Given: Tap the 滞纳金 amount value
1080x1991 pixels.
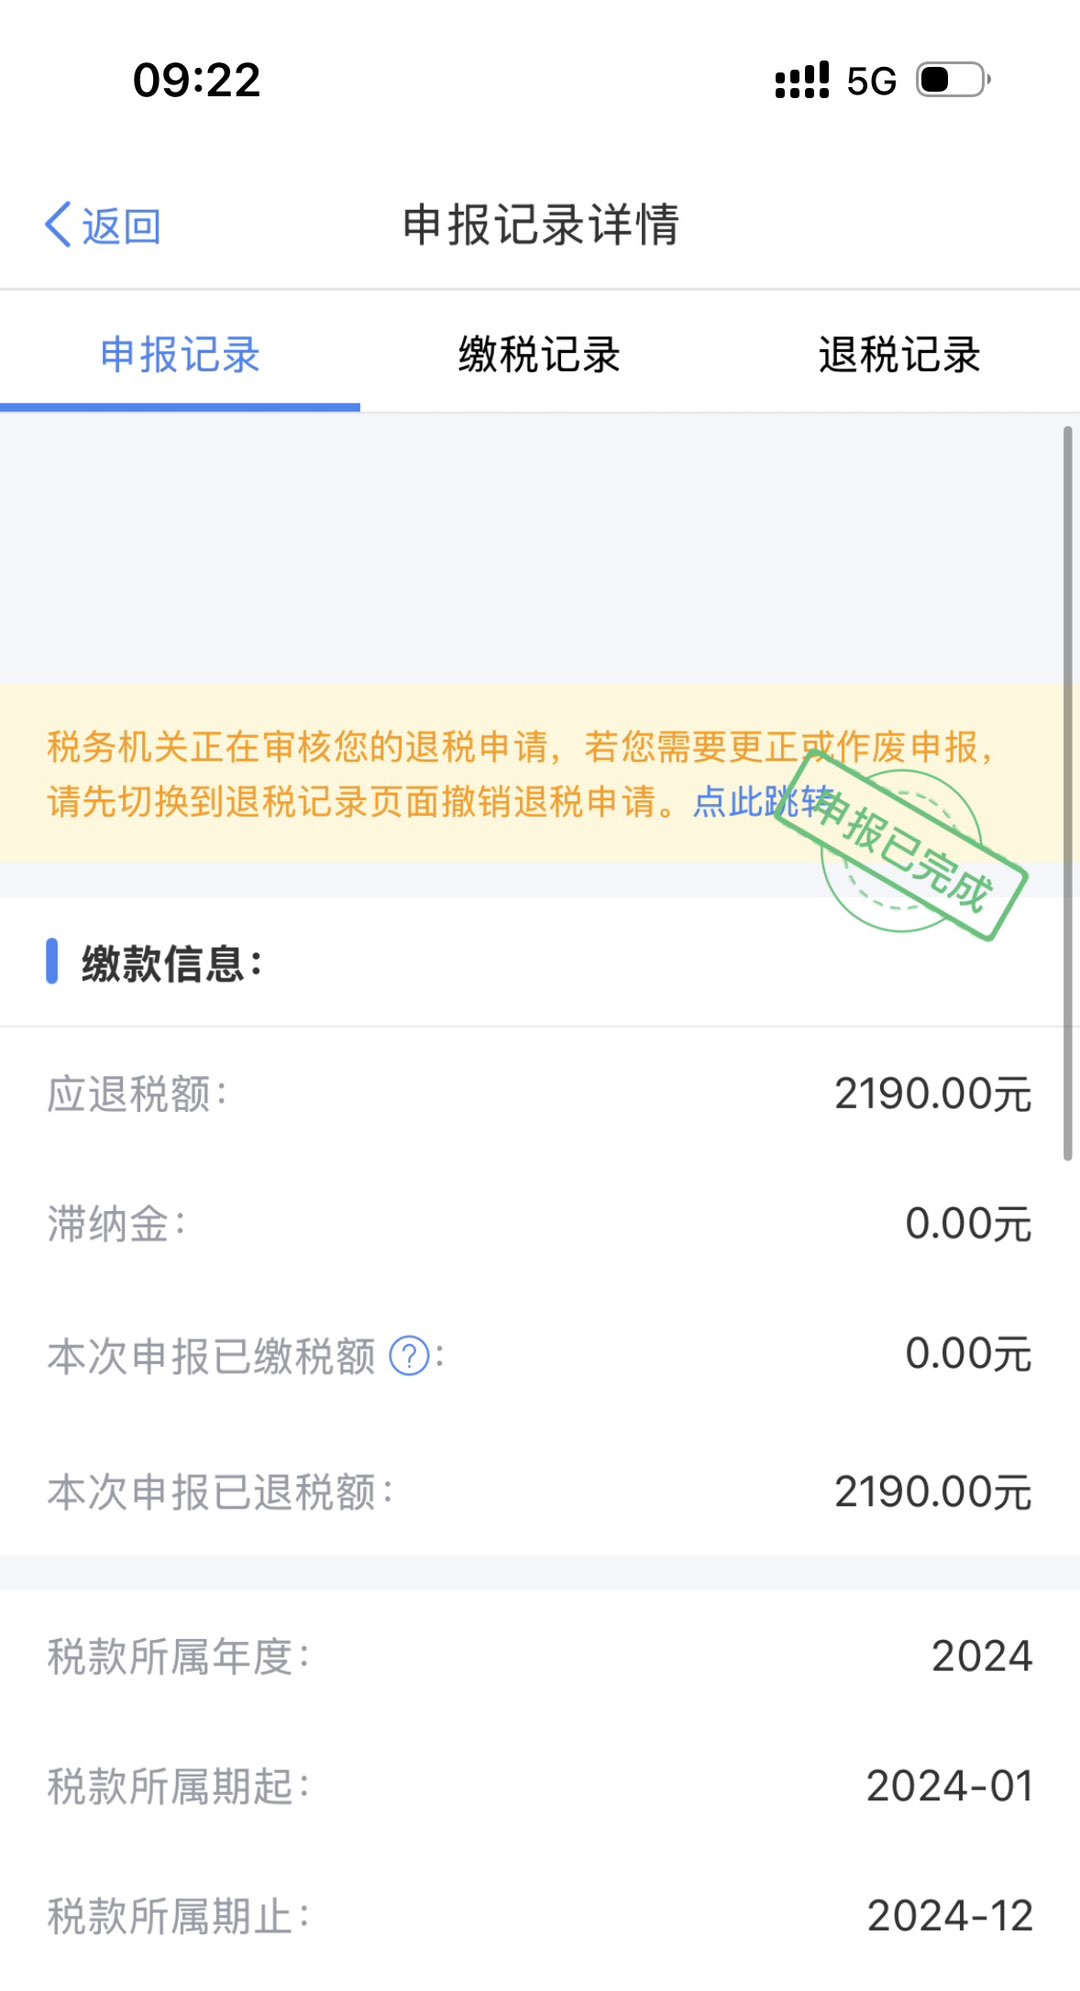Looking at the screenshot, I should 967,1224.
